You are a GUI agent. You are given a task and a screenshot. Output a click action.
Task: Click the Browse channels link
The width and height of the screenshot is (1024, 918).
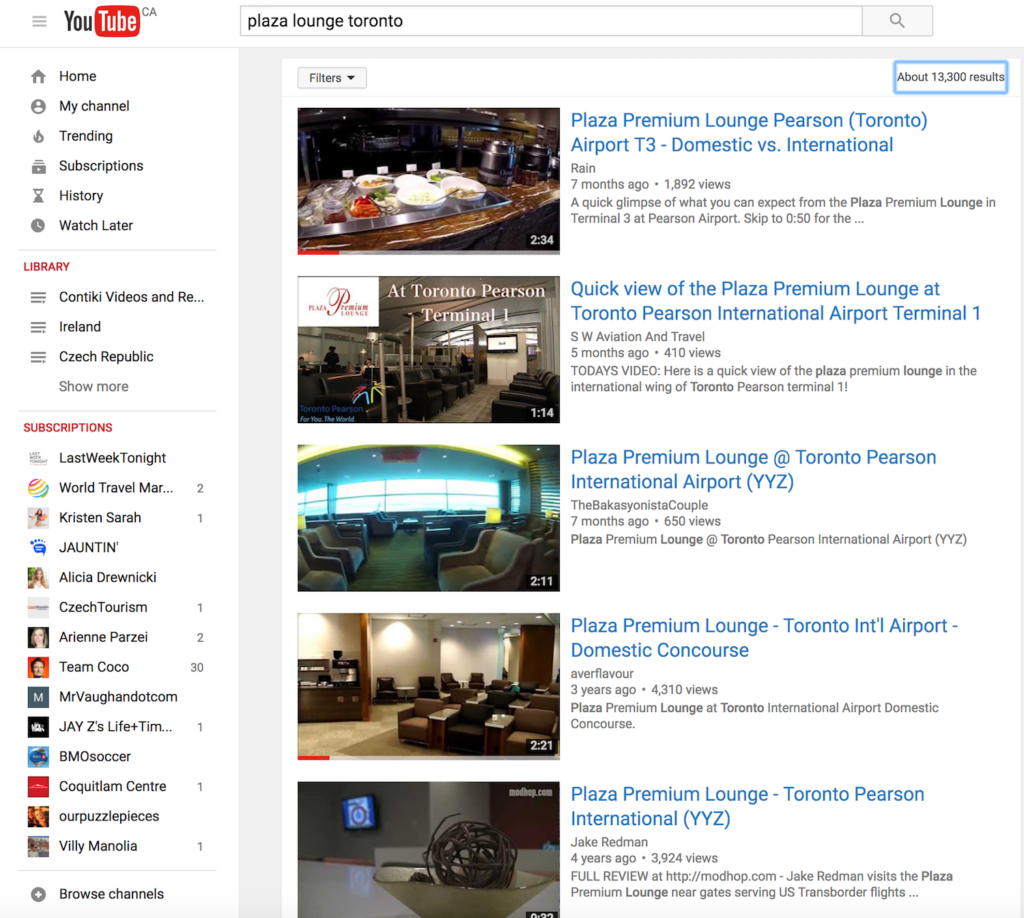pyautogui.click(x=111, y=894)
